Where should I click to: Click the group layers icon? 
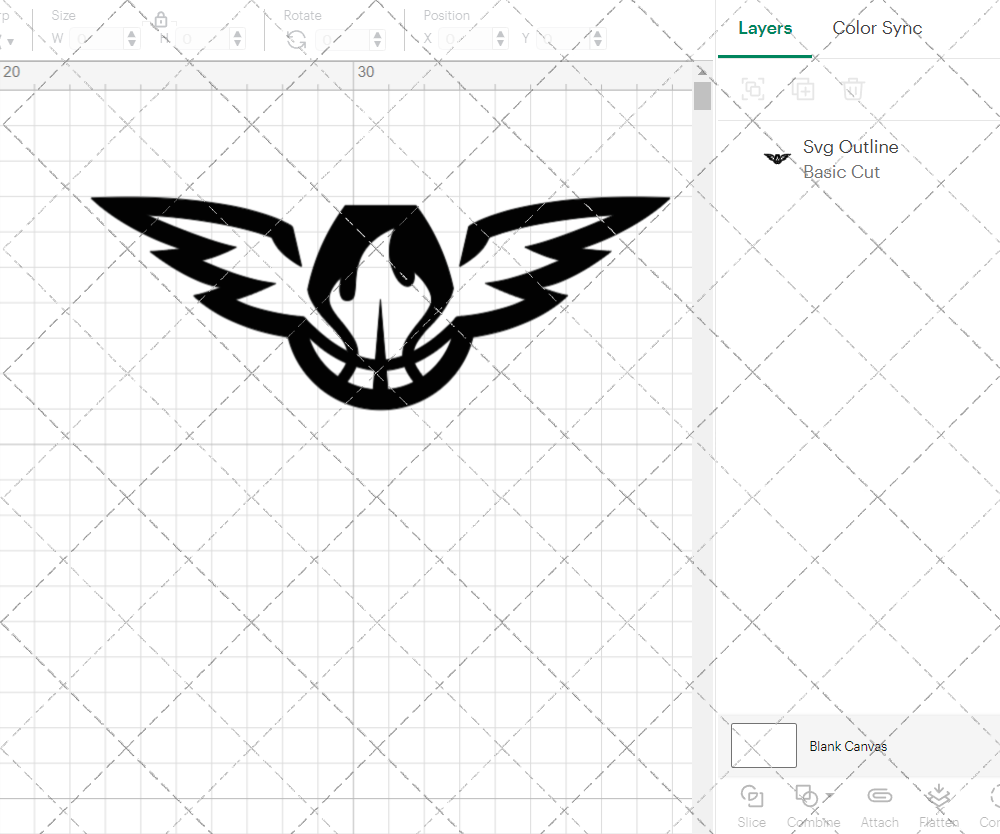point(753,89)
